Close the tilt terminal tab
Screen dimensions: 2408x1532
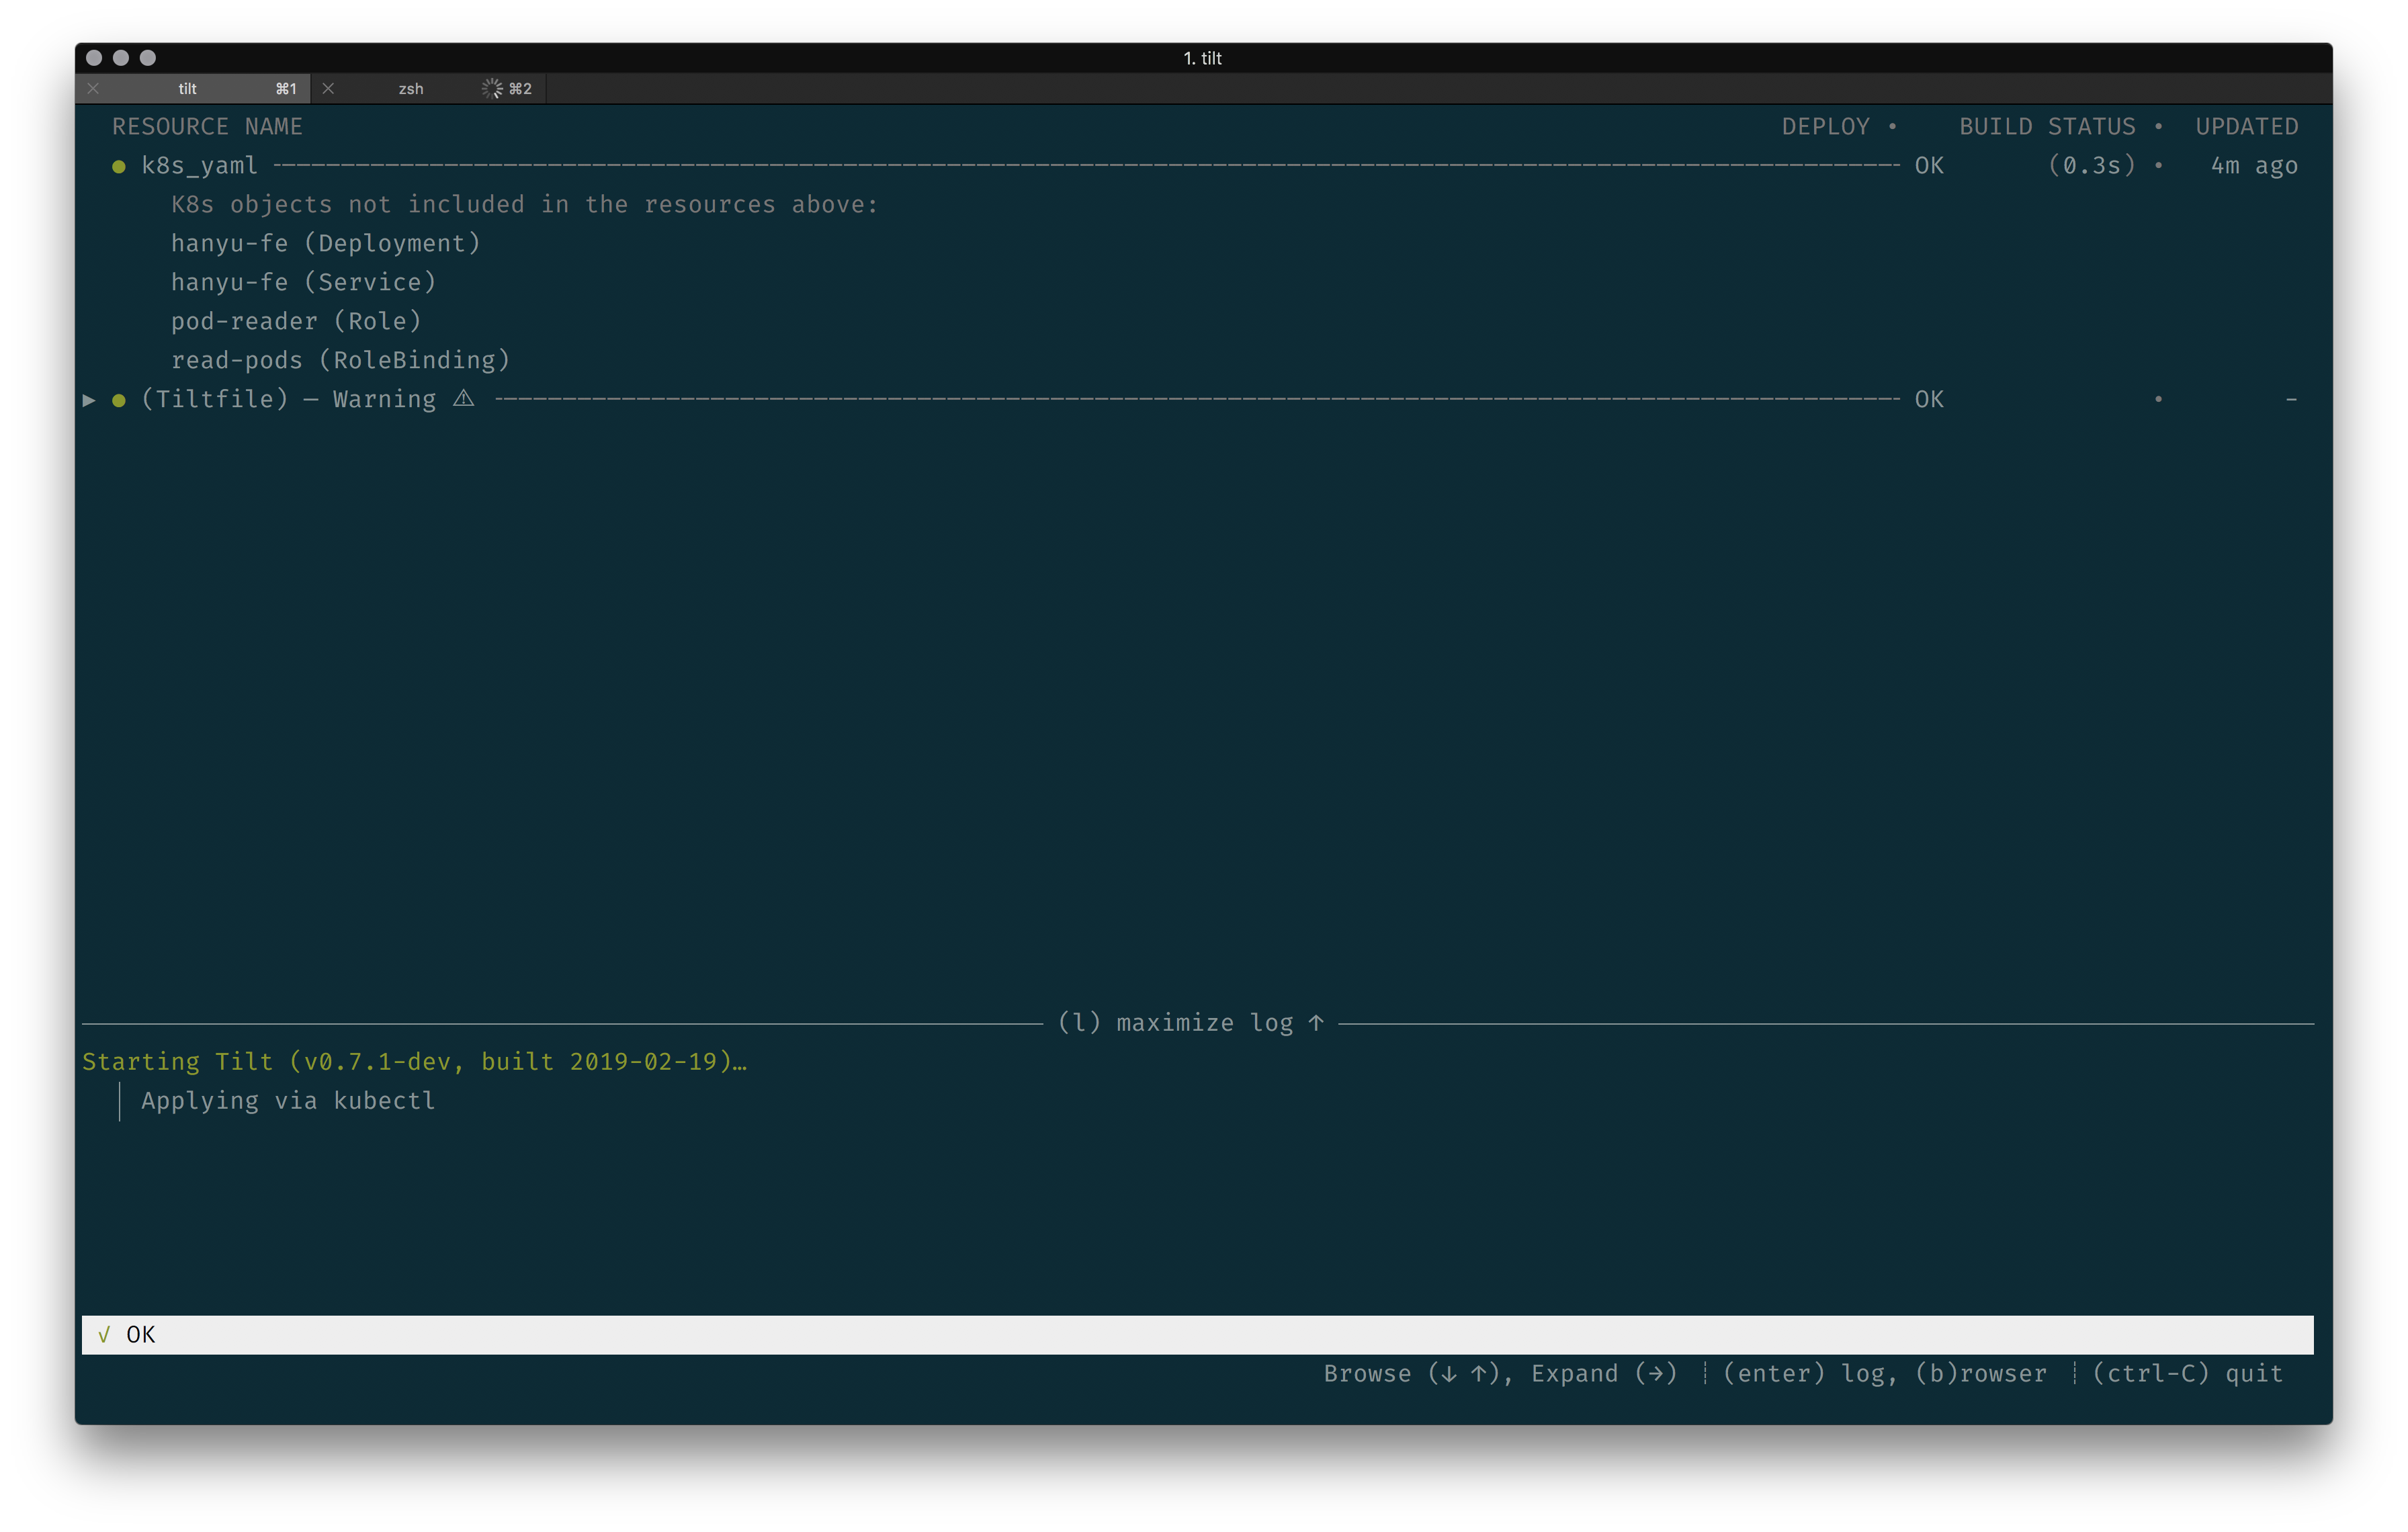pos(93,89)
